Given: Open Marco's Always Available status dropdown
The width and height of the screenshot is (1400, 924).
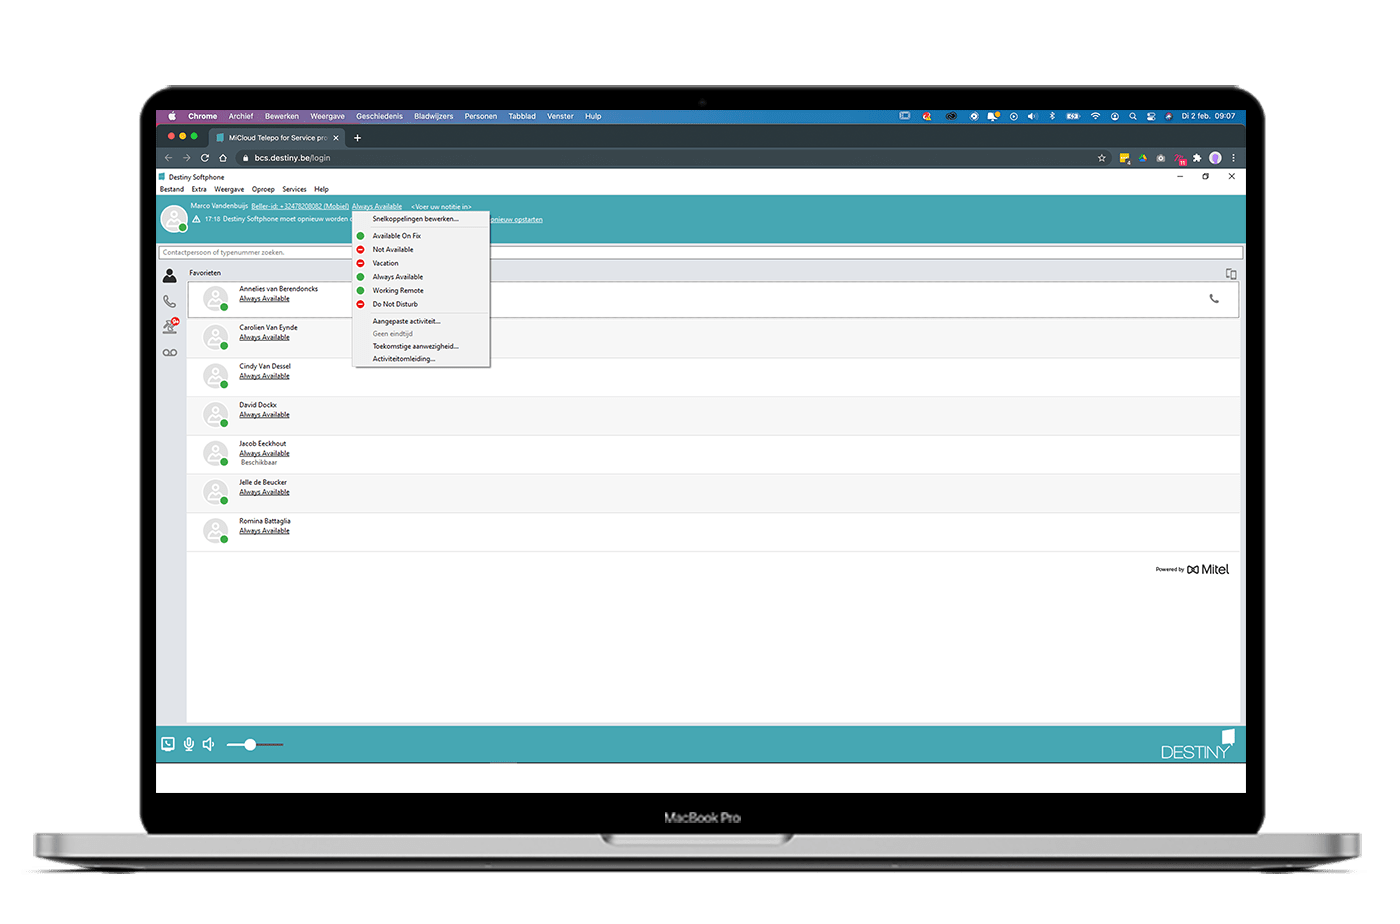Looking at the screenshot, I should click(377, 207).
